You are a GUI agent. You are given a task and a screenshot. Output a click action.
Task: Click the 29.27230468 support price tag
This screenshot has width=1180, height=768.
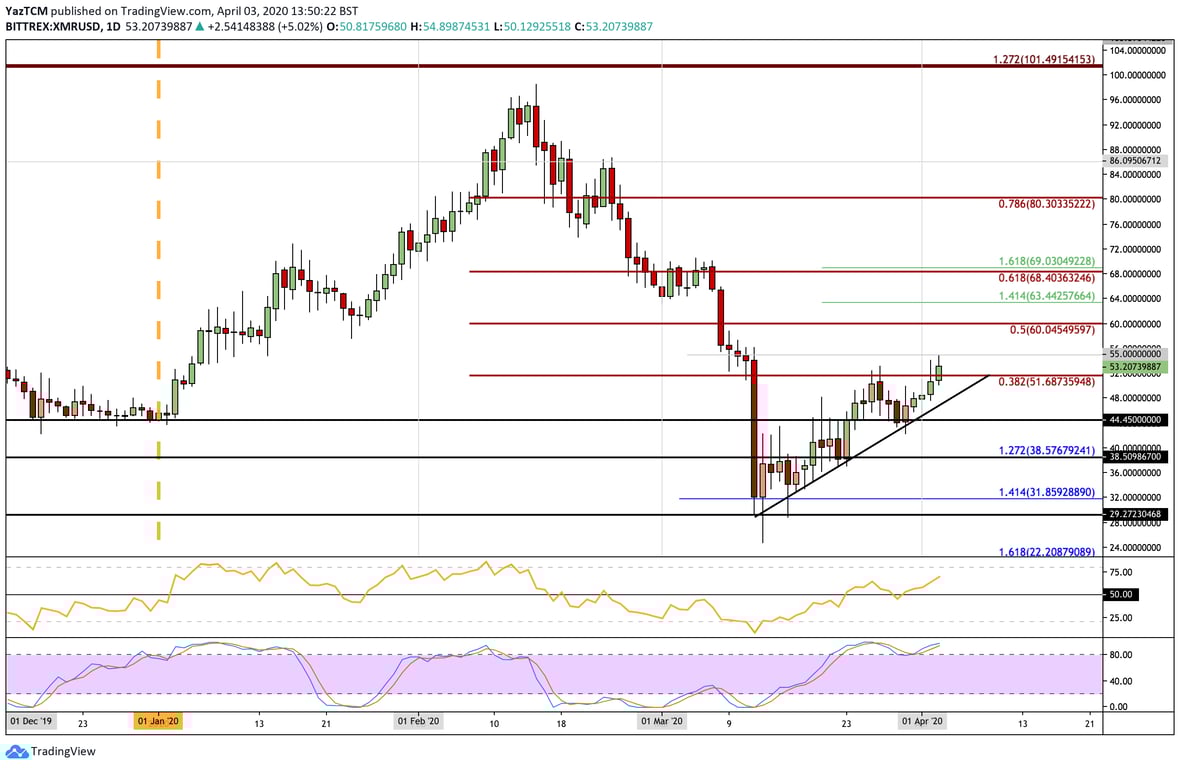point(1133,514)
